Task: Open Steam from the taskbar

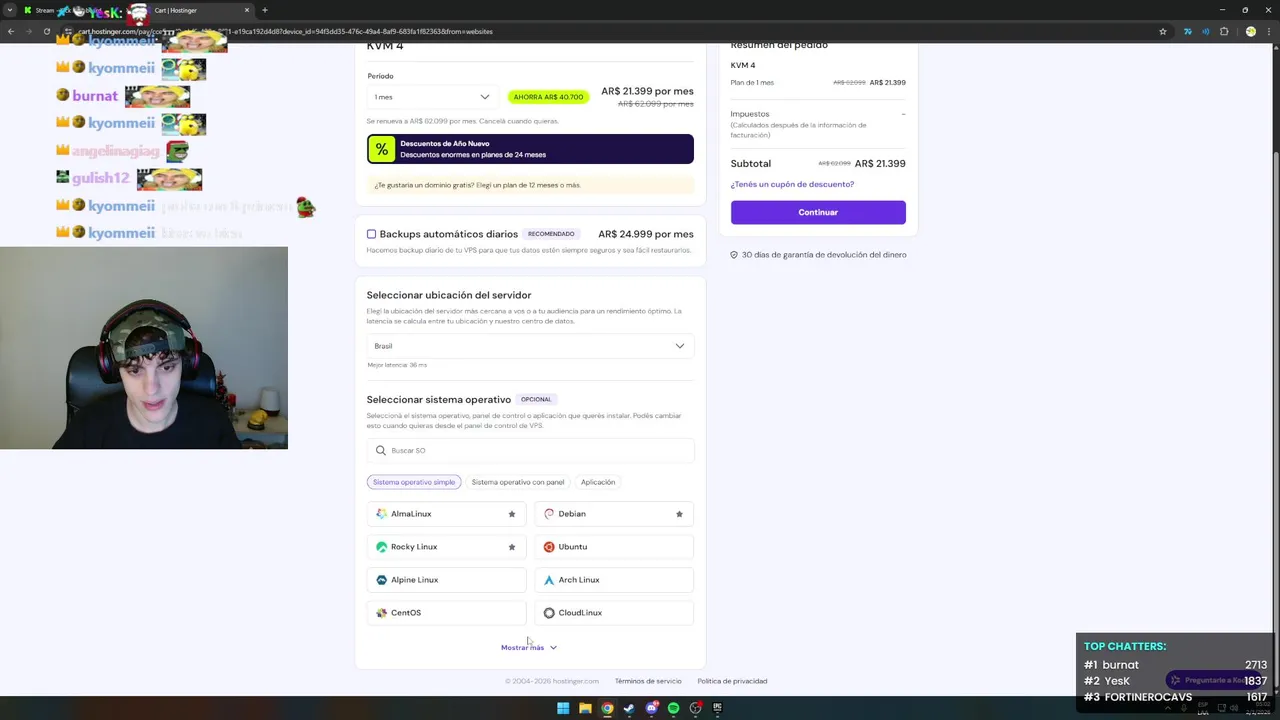Action: (629, 708)
